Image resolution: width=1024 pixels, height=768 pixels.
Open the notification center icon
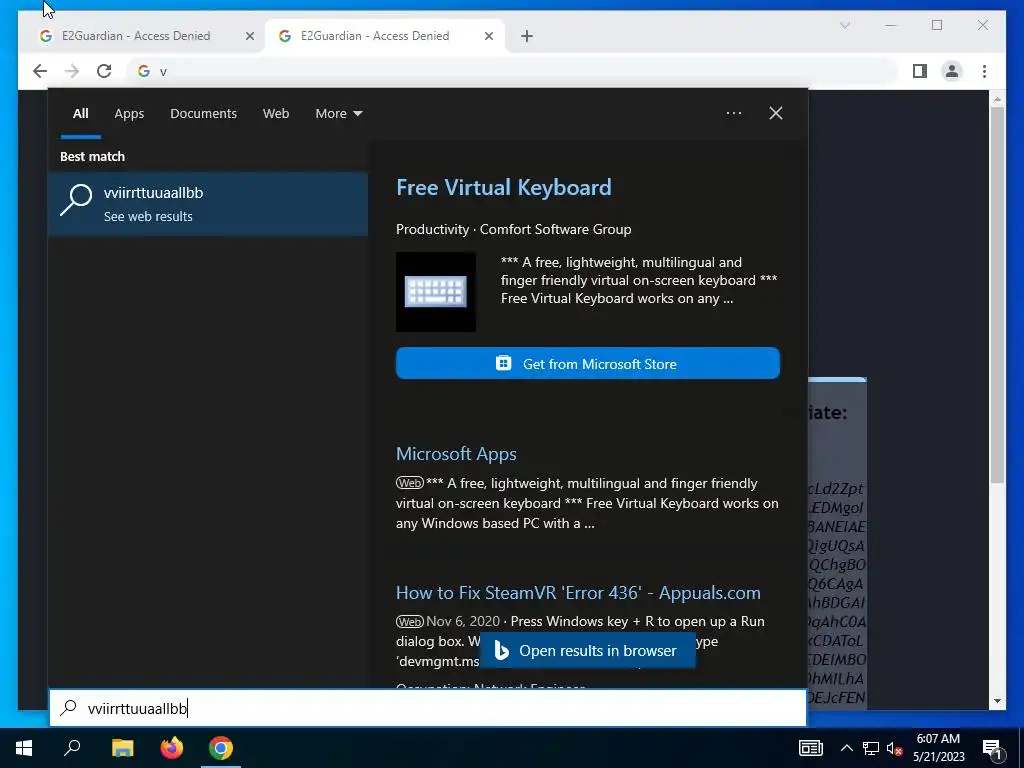(992, 750)
